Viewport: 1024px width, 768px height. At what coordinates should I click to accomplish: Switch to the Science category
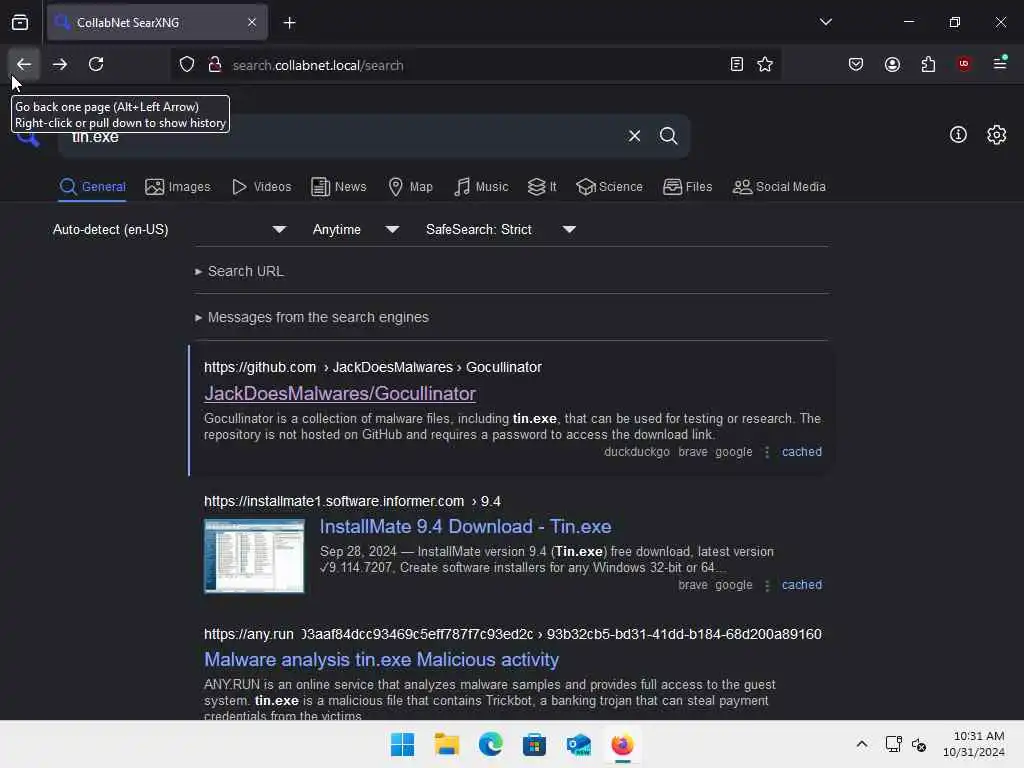tap(609, 187)
